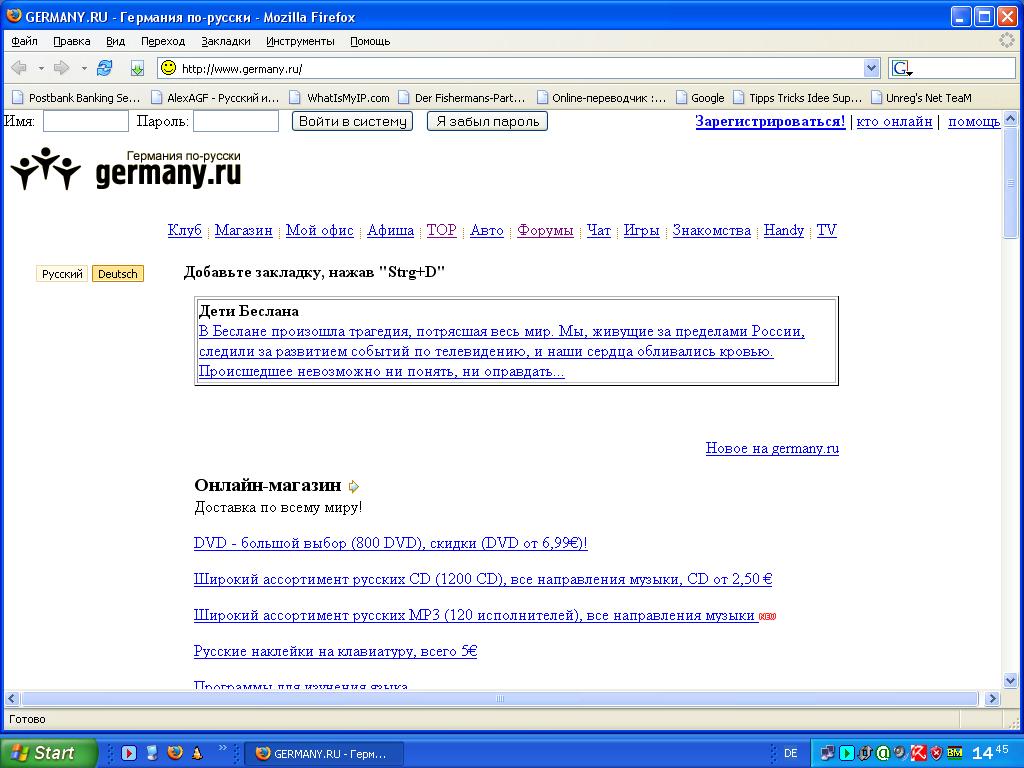Image resolution: width=1024 pixels, height=768 pixels.
Task: Focus the Имя username field
Action: [86, 121]
